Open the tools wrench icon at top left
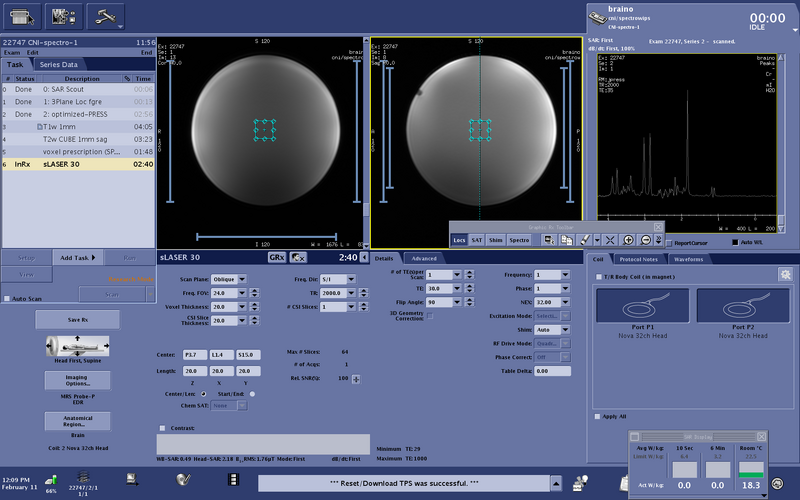Image resolution: width=800 pixels, height=500 pixels. (x=106, y=17)
